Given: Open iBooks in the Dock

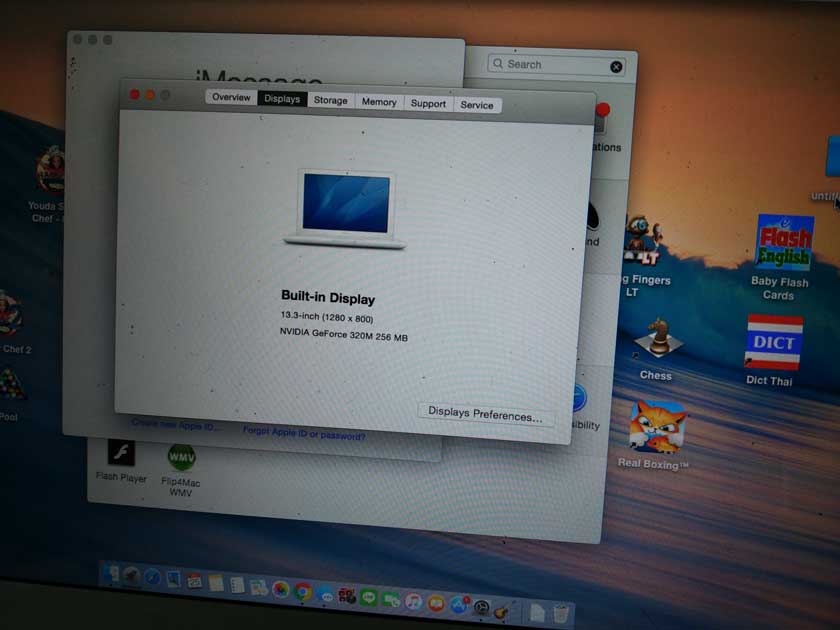Looking at the screenshot, I should (436, 604).
